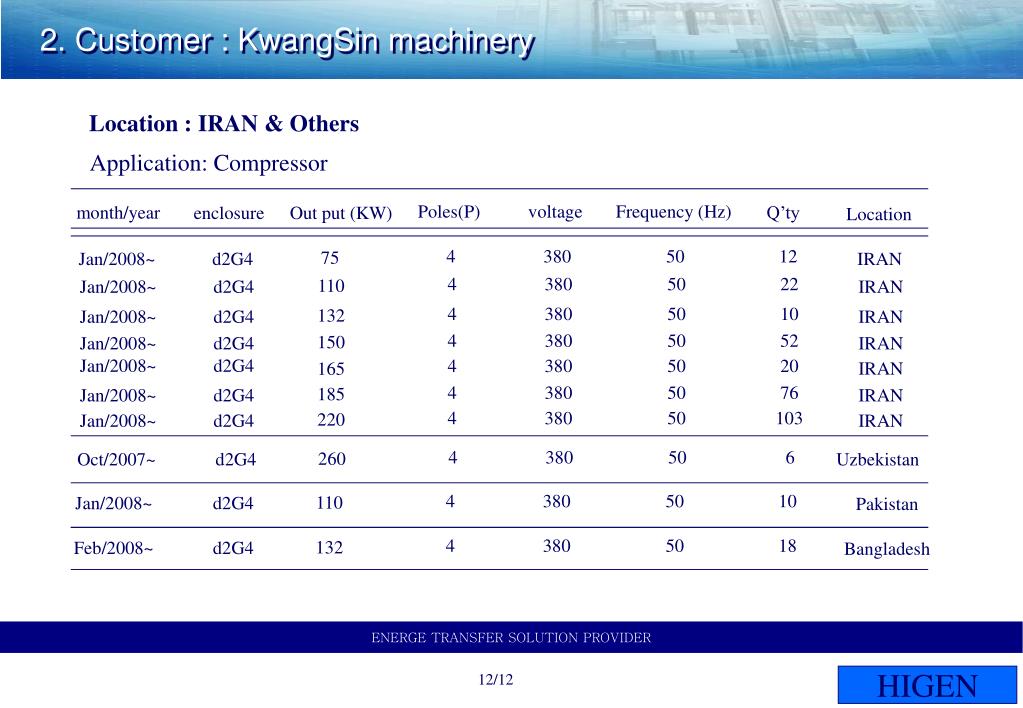Select output '132' in the Bangladesh row
Image resolution: width=1023 pixels, height=708 pixels.
click(329, 547)
